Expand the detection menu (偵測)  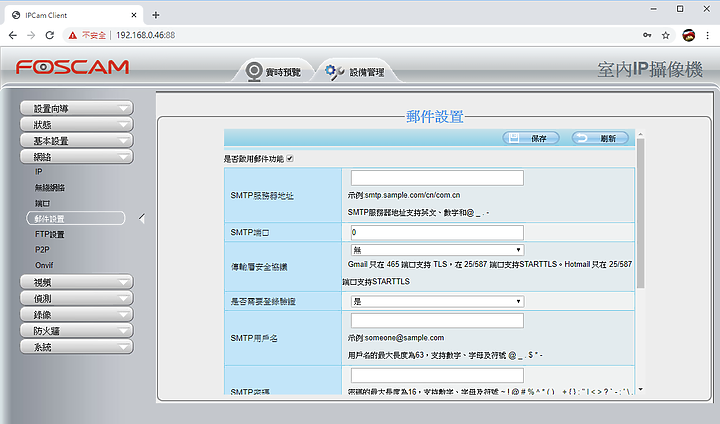point(77,298)
